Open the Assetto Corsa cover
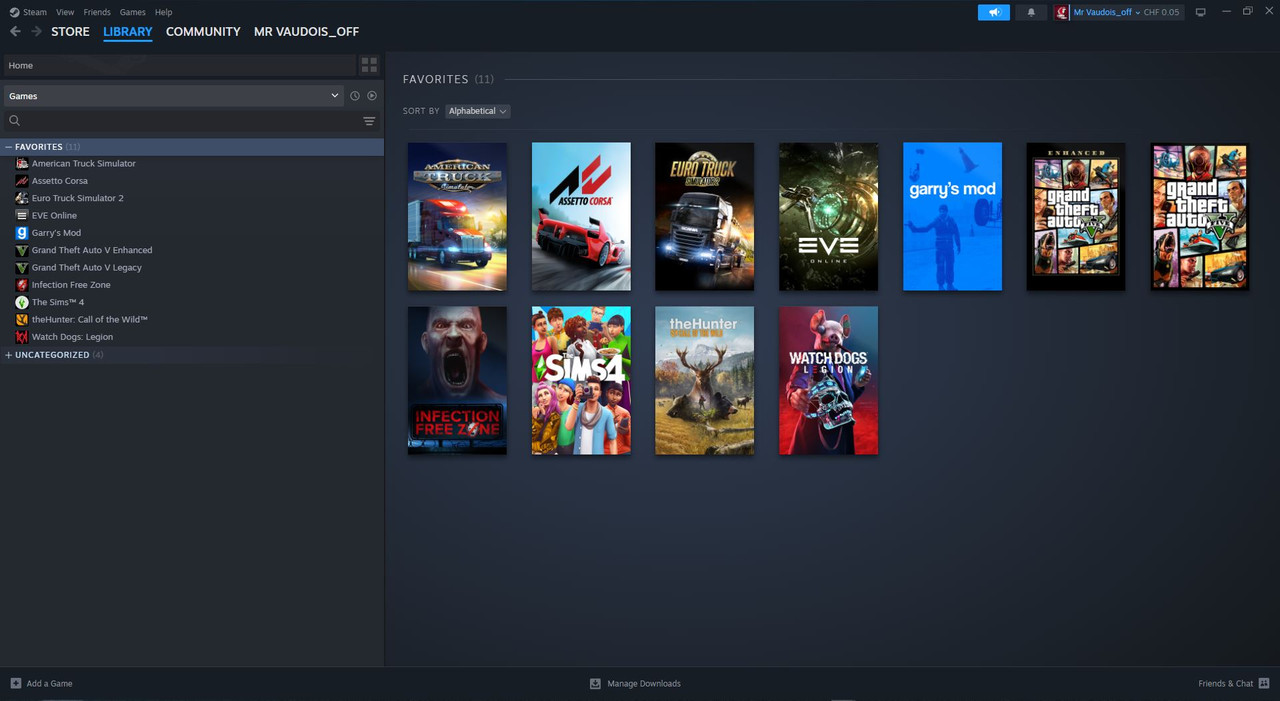The width and height of the screenshot is (1280, 701). click(x=581, y=217)
